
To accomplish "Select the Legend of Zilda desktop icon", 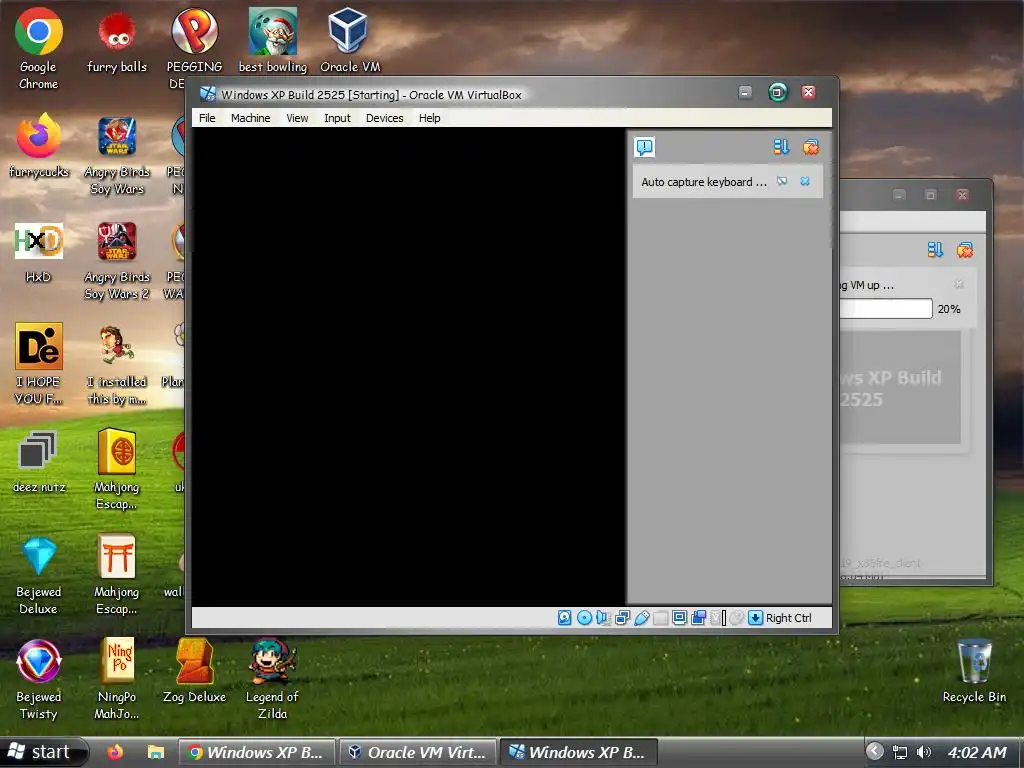I will click(x=272, y=679).
